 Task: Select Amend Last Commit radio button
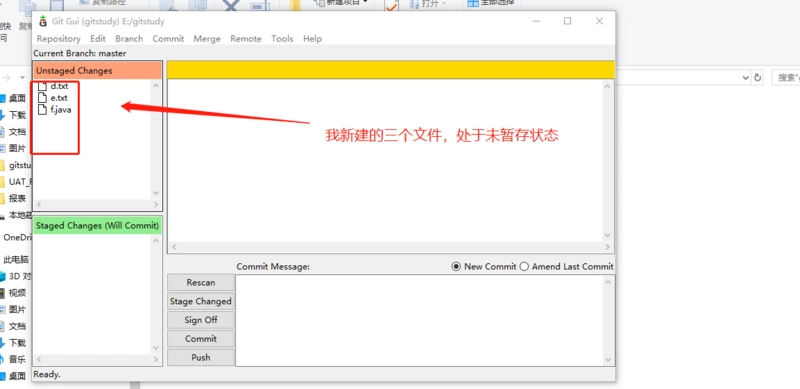pos(524,266)
